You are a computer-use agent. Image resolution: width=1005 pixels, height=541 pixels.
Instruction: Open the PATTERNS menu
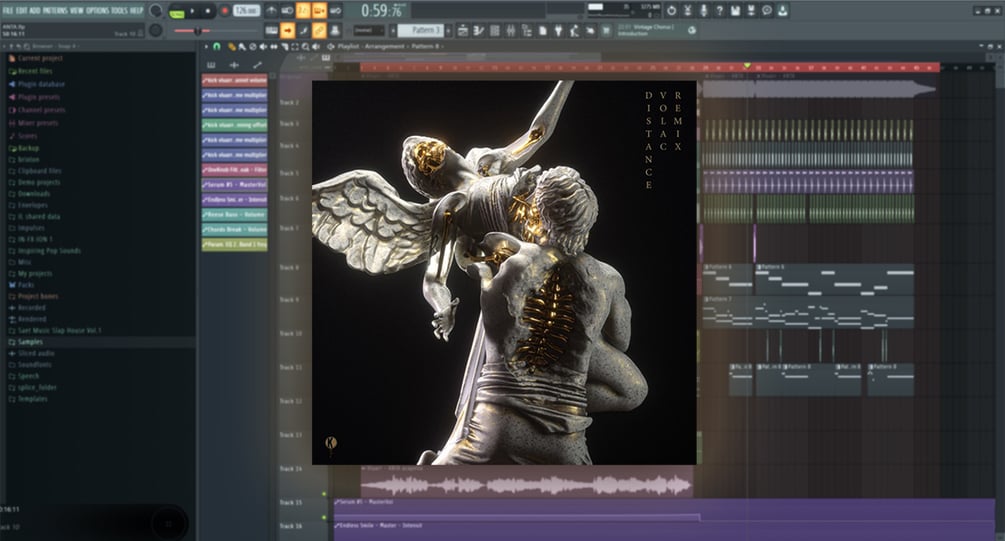point(55,10)
